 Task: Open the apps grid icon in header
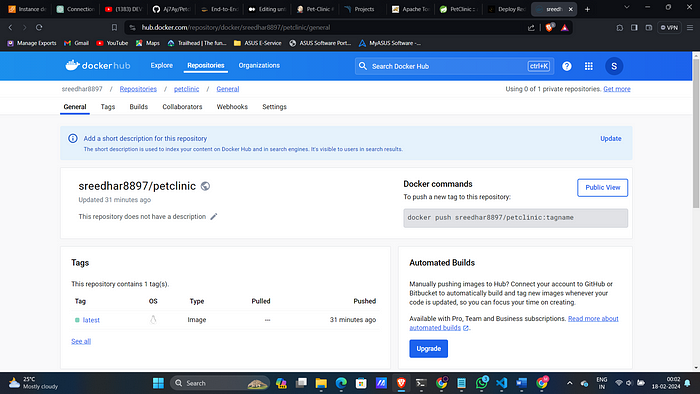(588, 66)
